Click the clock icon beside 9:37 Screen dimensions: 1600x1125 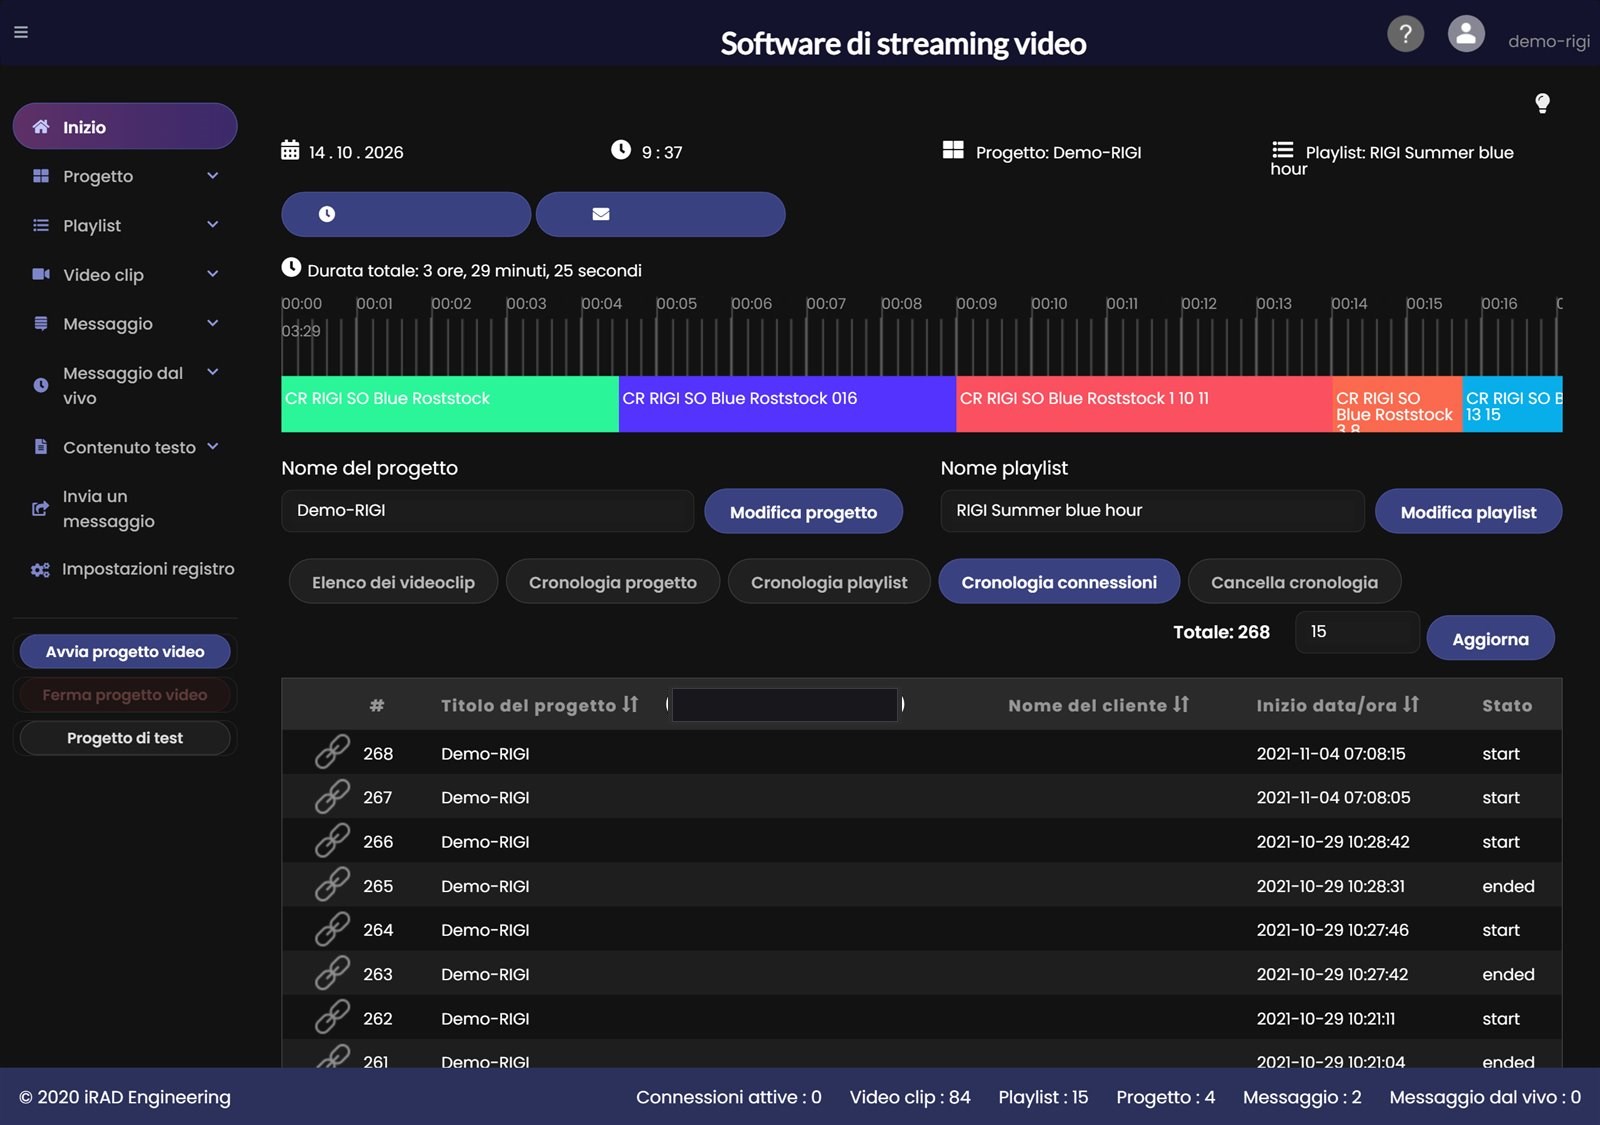621,150
